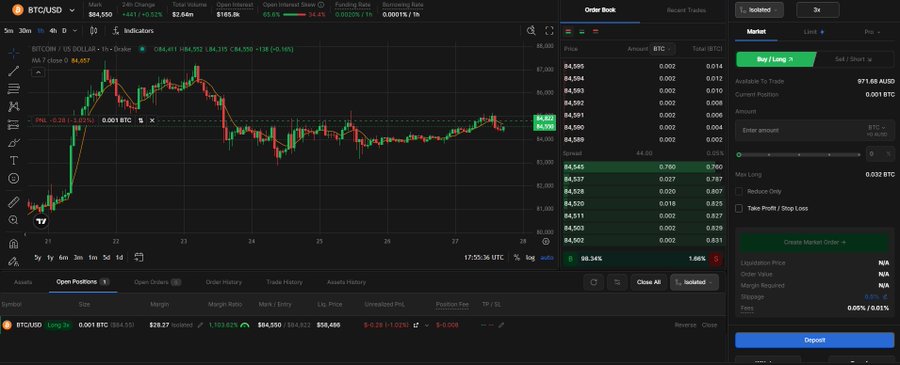The width and height of the screenshot is (900, 365).
Task: Share the unrealized PnL
Action: [416, 325]
